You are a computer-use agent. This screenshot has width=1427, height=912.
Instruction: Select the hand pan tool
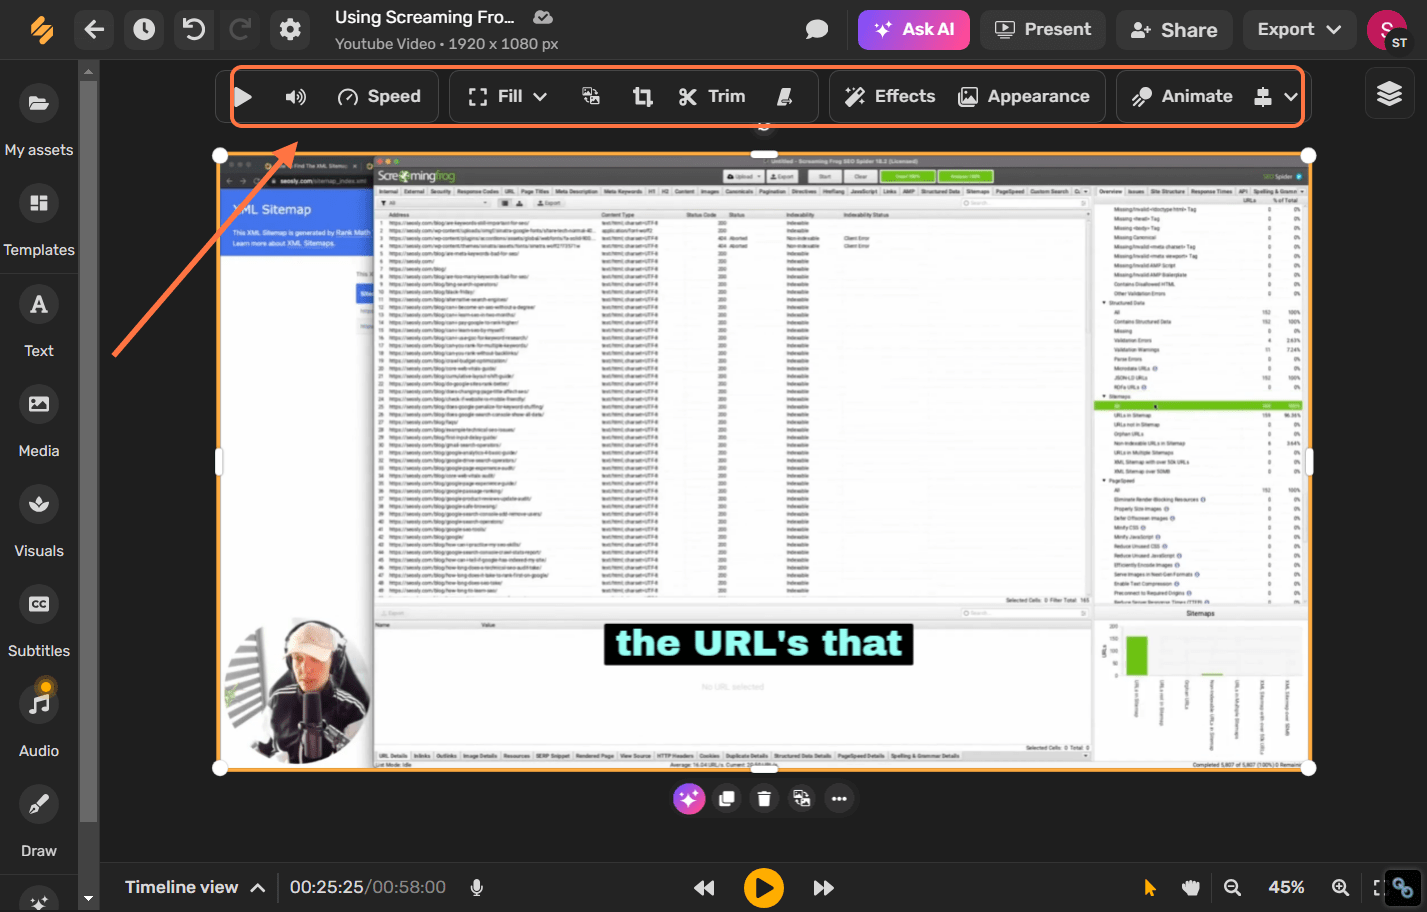(x=1190, y=887)
